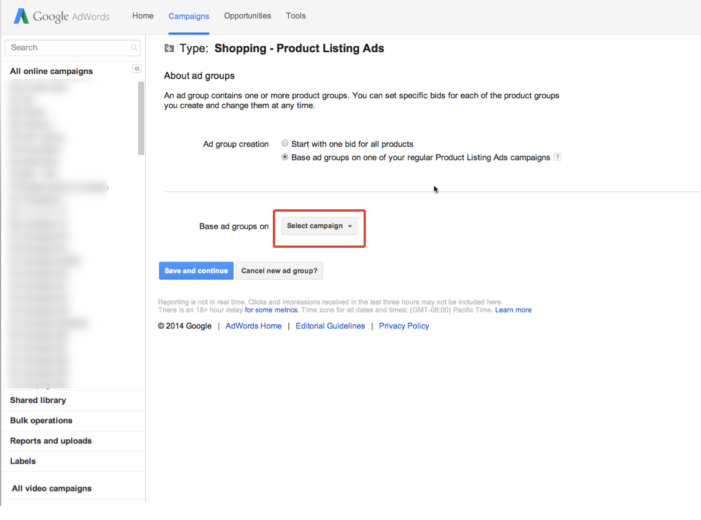701x520 pixels.
Task: Click the campaign type folder icon
Action: pos(169,48)
